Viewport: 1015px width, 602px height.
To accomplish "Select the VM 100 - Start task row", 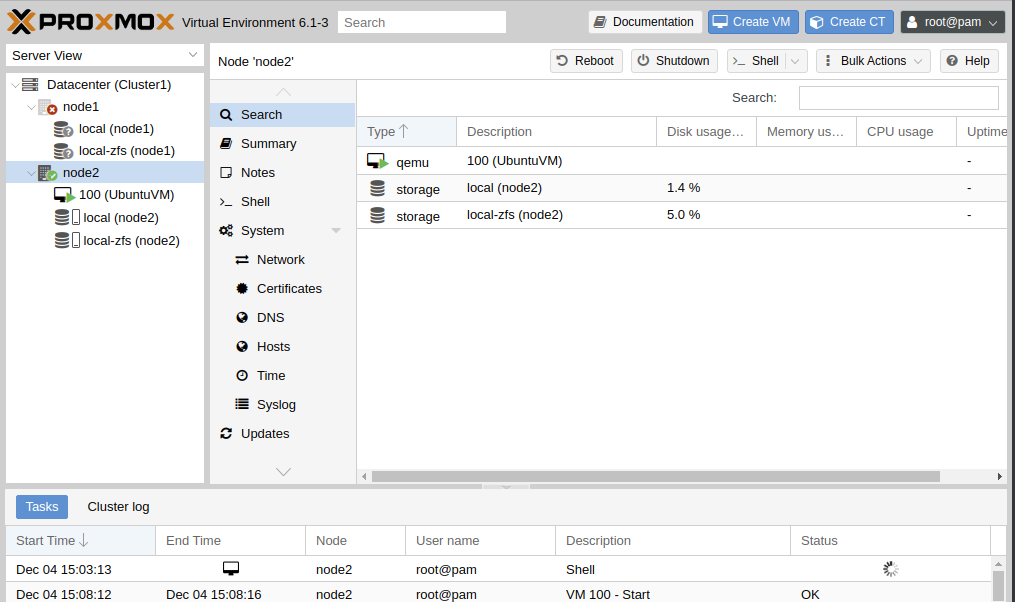I will point(498,594).
